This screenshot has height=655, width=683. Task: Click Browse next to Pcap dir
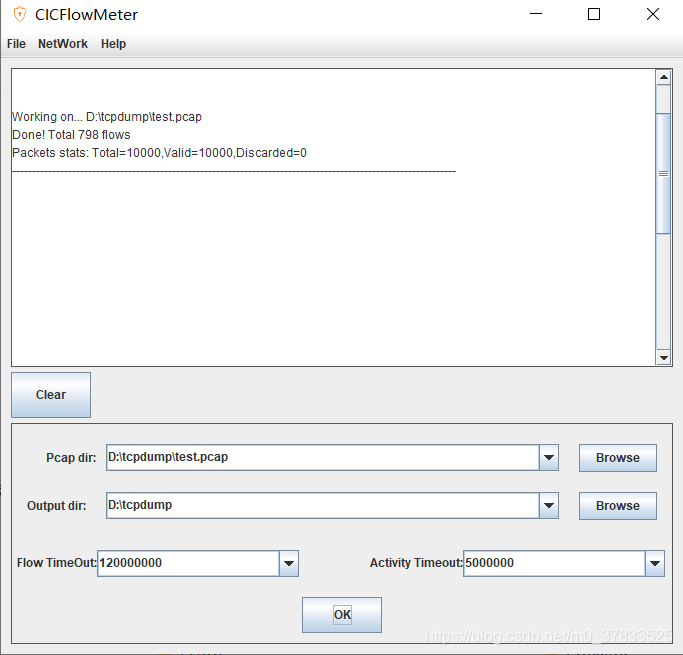click(617, 458)
